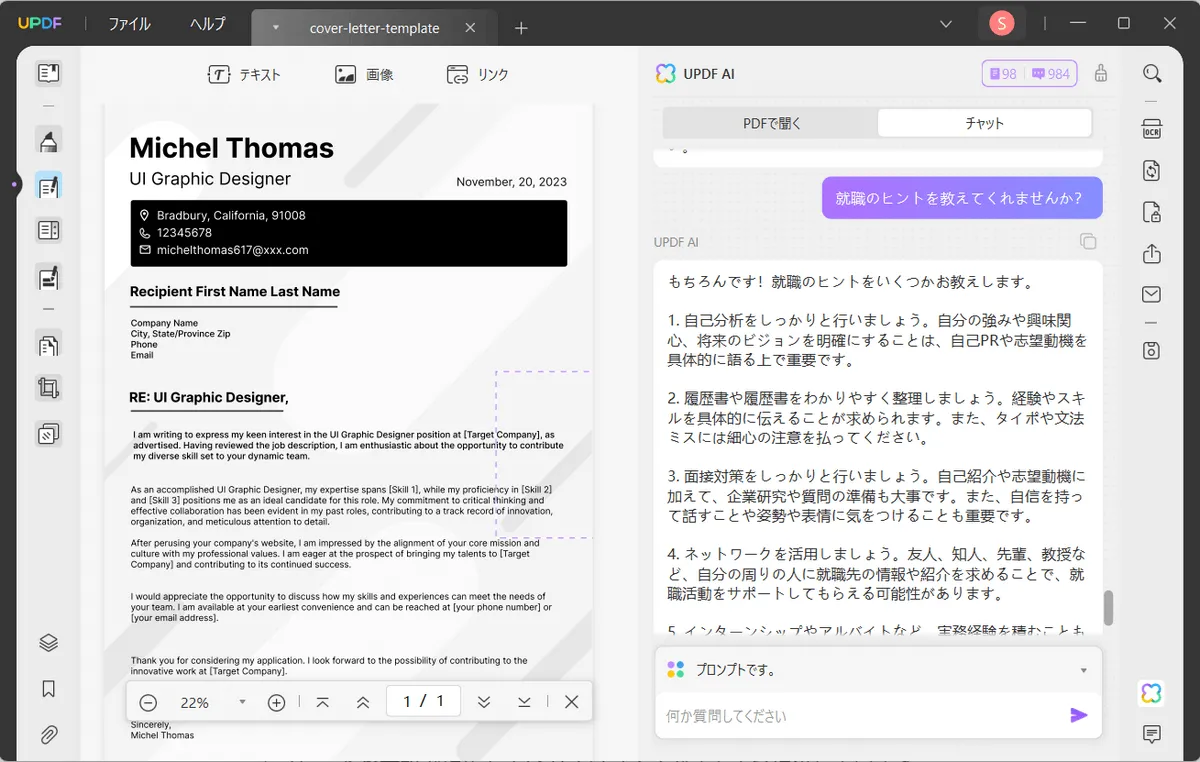Screen dimensions: 1200x762
Task: Select the Recipient First Name Last Name heading
Action: click(235, 292)
